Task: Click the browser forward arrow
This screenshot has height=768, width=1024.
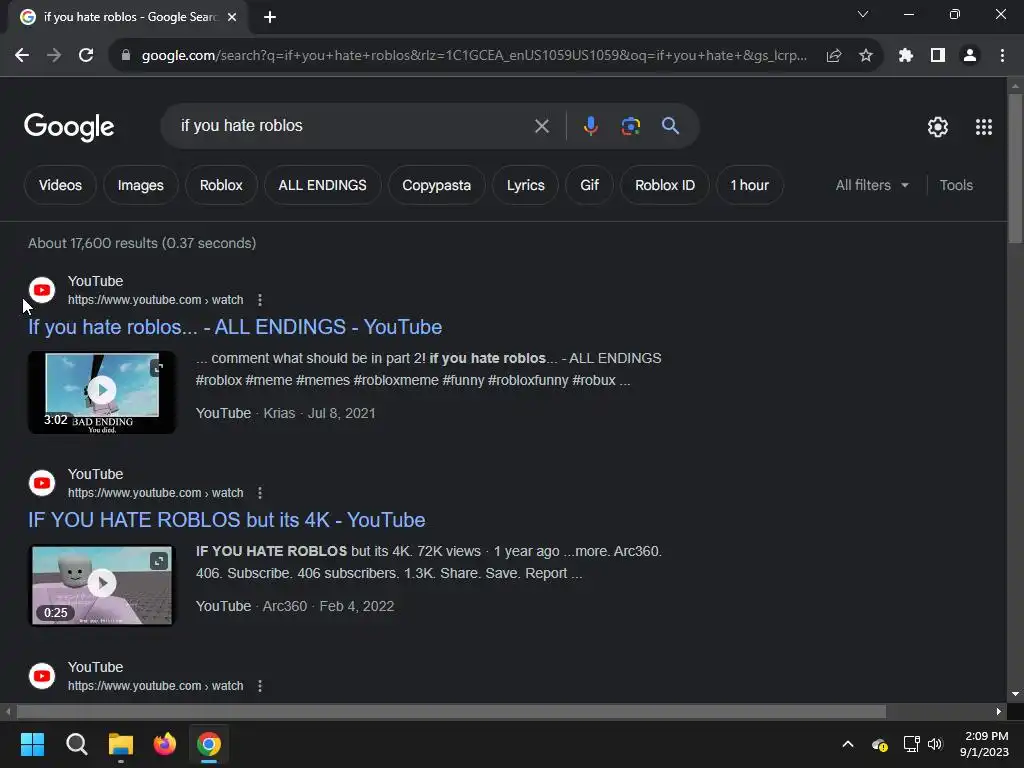Action: coord(54,56)
